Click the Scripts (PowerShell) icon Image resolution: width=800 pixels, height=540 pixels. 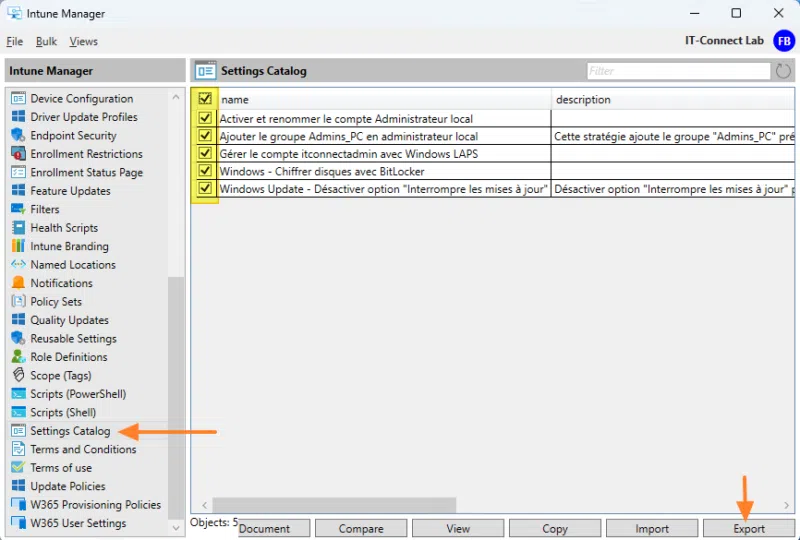coord(18,394)
